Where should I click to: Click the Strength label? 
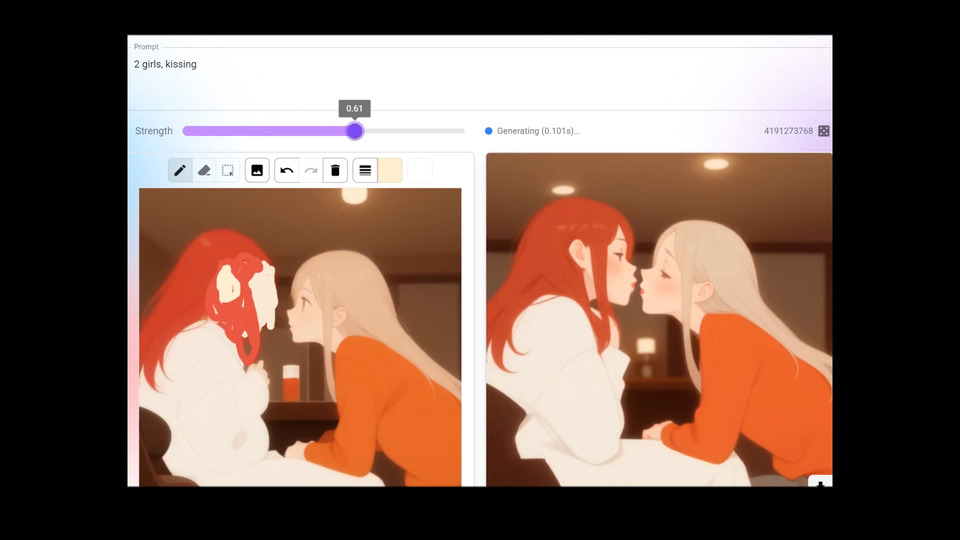(154, 131)
